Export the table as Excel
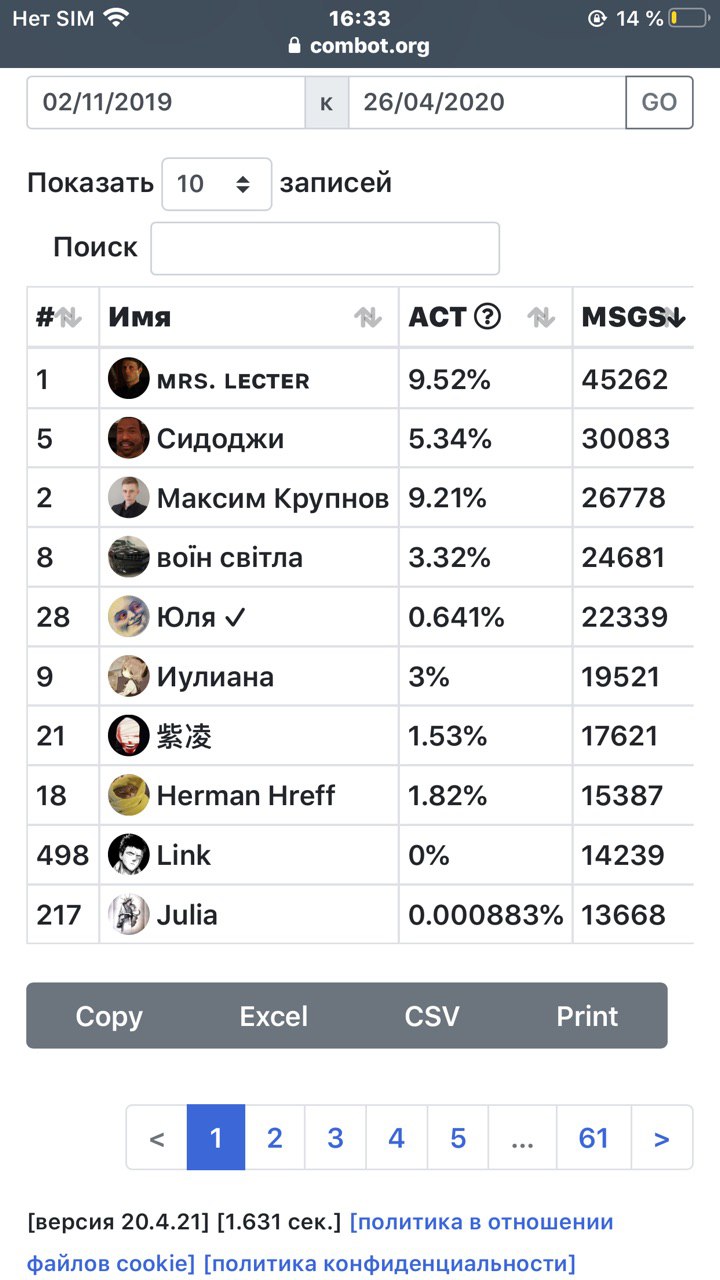720x1280 pixels. pos(274,1016)
